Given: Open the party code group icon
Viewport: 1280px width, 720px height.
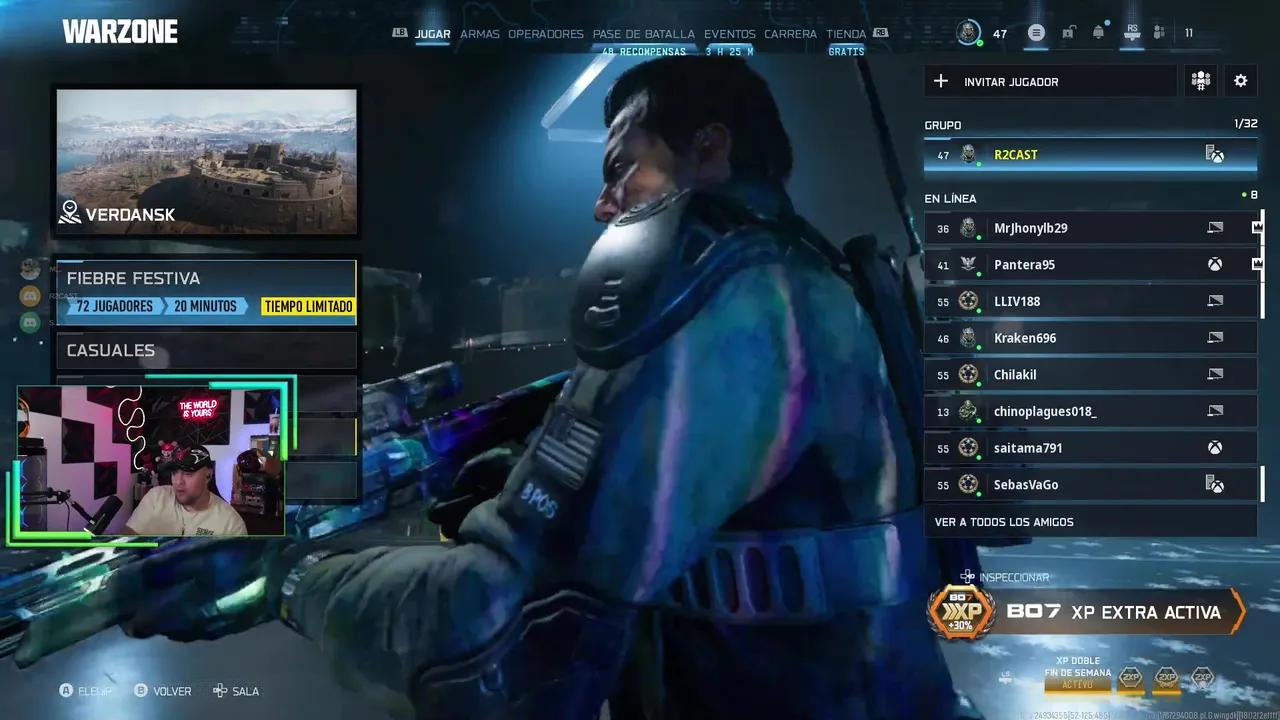Looking at the screenshot, I should click(1201, 81).
